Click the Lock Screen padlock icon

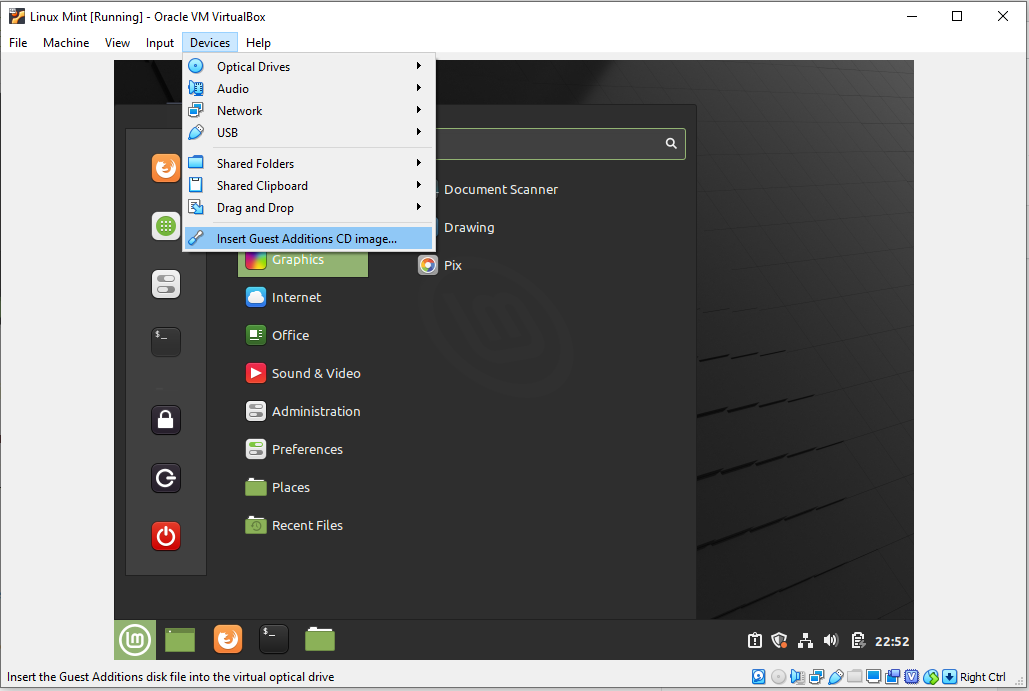click(166, 419)
